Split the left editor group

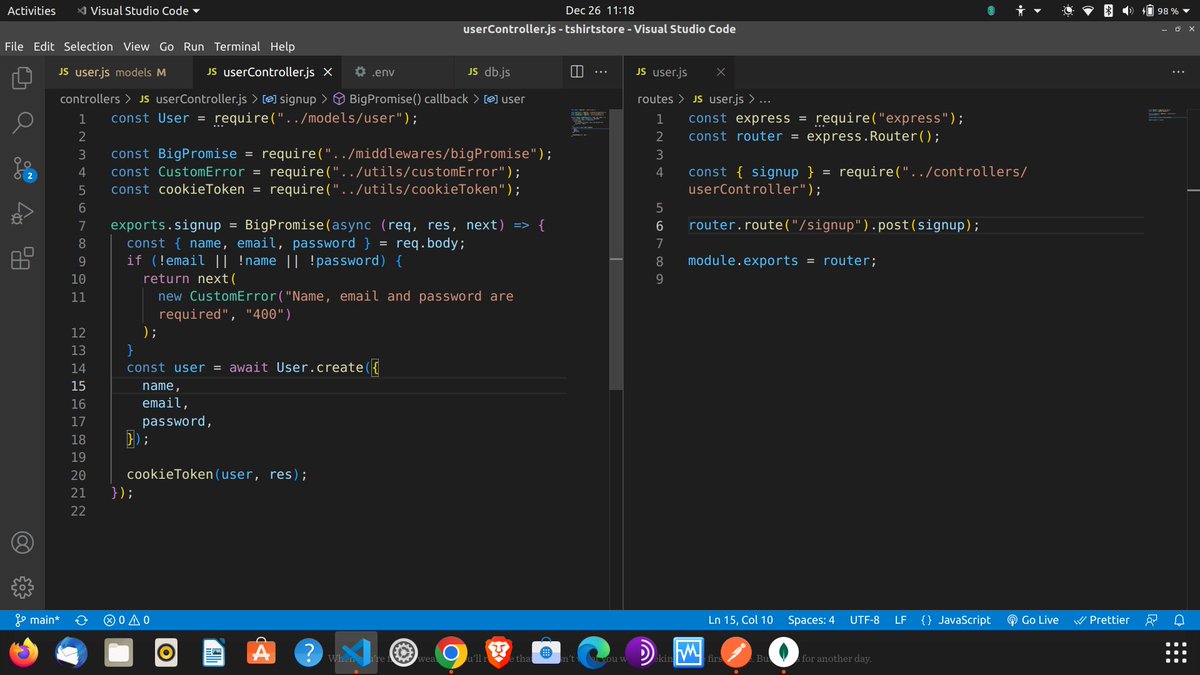[577, 72]
